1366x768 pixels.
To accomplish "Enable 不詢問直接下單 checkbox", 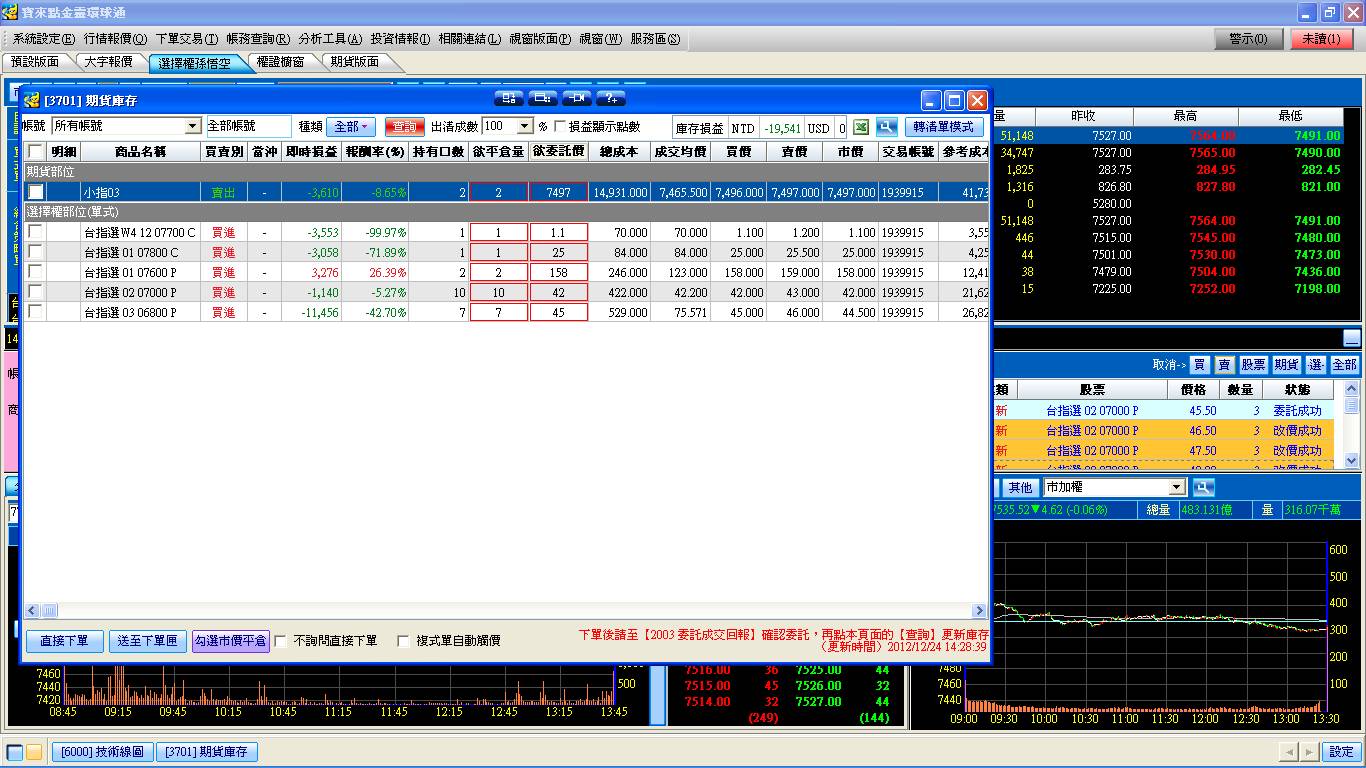I will 281,641.
